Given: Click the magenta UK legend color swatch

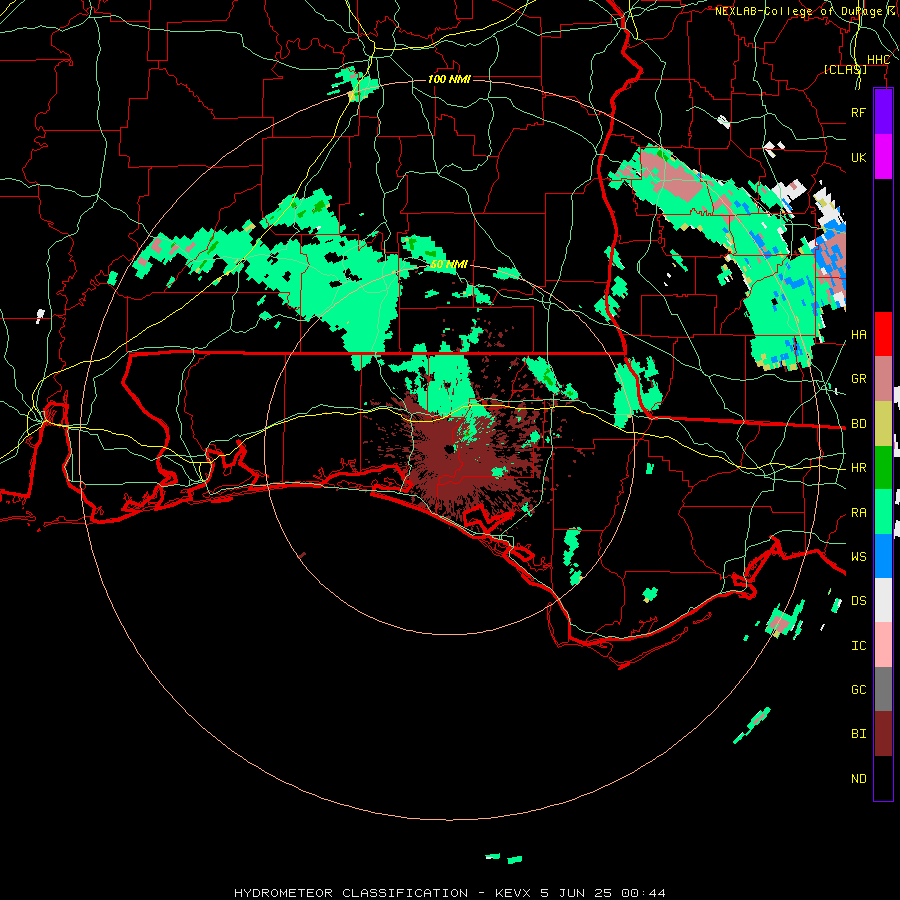Looking at the screenshot, I should tap(883, 157).
